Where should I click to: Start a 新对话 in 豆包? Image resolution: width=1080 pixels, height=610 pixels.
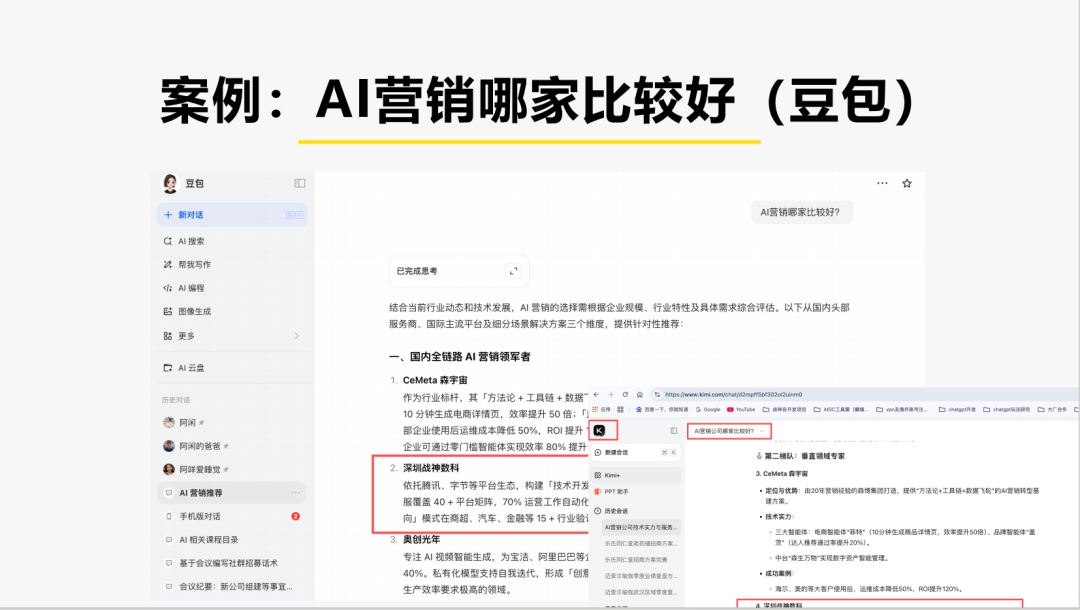click(232, 215)
